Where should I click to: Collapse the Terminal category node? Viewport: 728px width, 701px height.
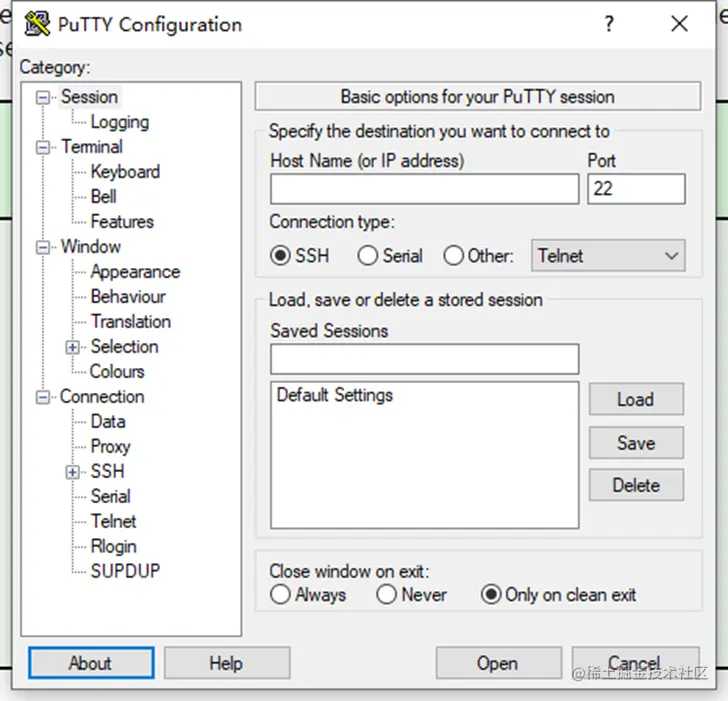[x=43, y=147]
